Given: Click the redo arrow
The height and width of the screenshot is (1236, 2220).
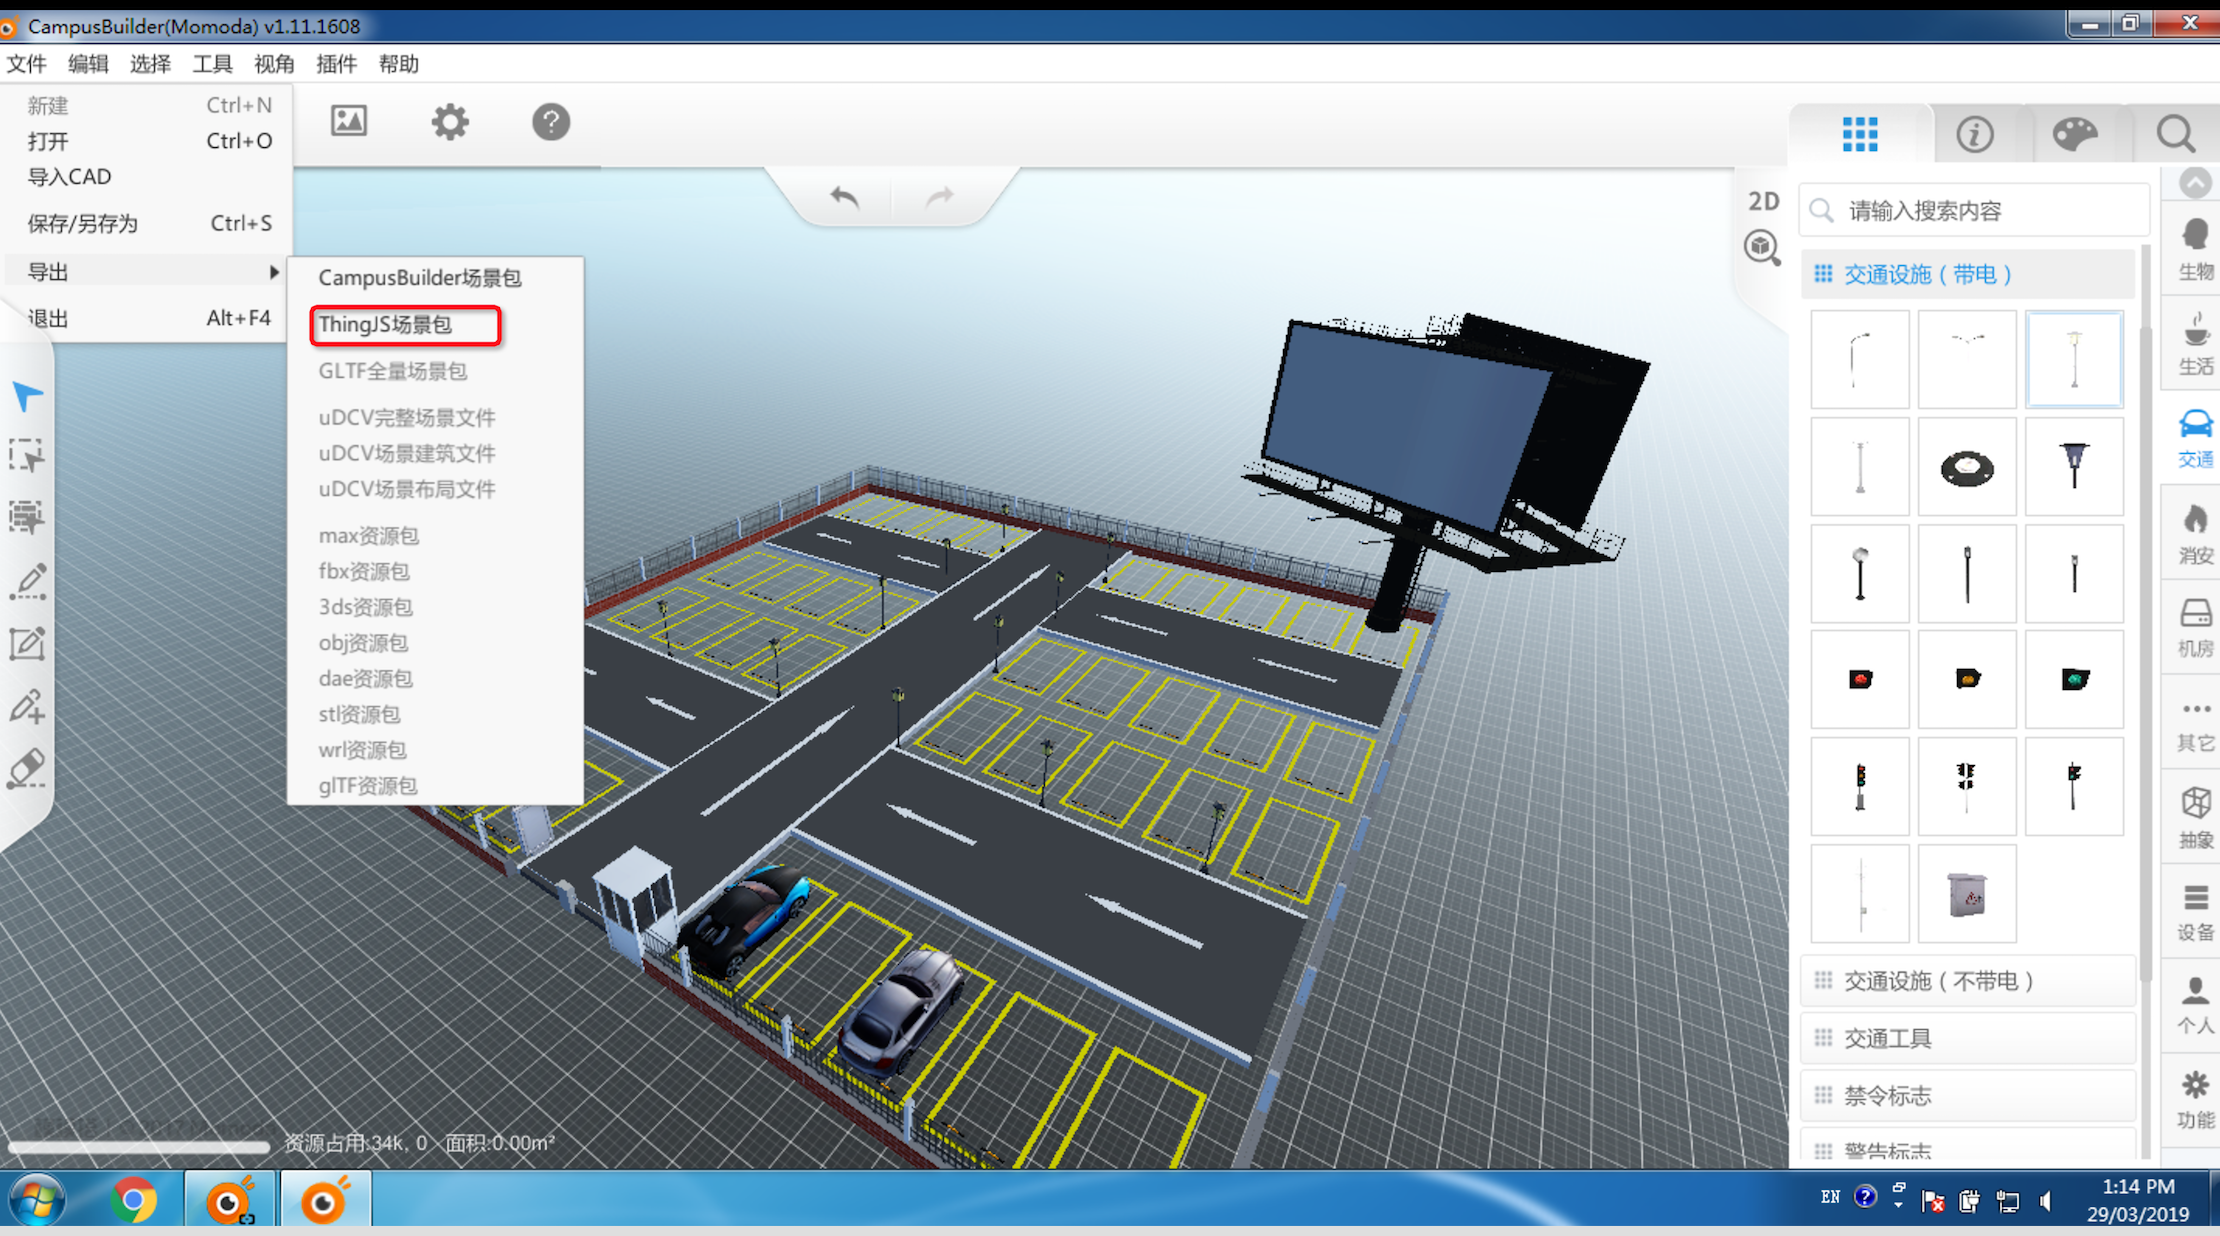Looking at the screenshot, I should 939,197.
